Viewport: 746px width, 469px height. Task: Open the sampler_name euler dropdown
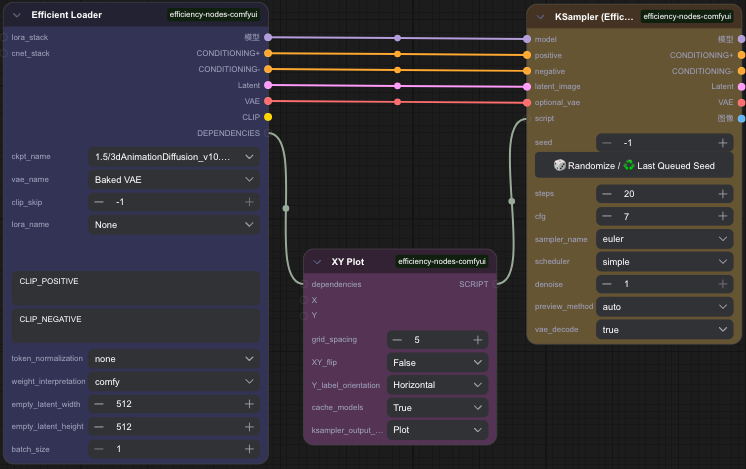point(662,239)
